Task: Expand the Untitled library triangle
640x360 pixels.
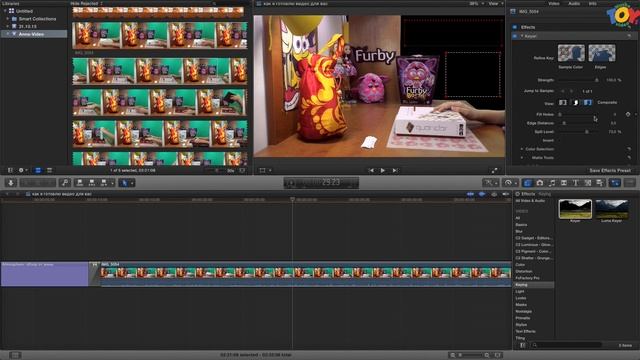Action: (5, 11)
